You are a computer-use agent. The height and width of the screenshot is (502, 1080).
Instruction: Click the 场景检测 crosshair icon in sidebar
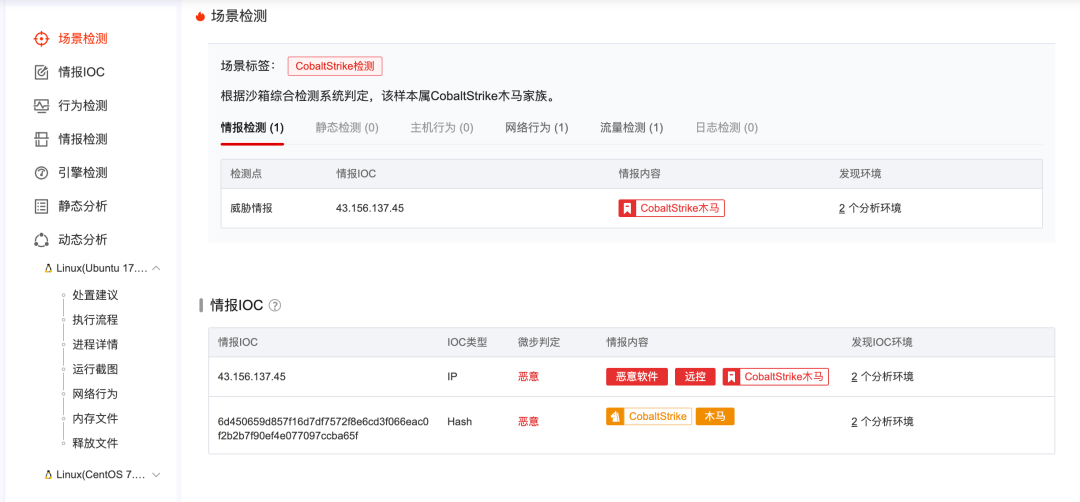point(41,39)
